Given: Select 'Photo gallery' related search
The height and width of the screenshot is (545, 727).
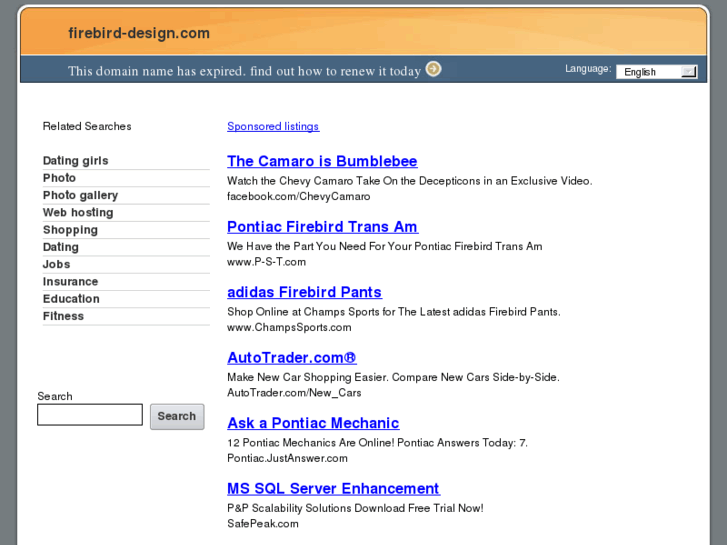Looking at the screenshot, I should click(x=80, y=195).
